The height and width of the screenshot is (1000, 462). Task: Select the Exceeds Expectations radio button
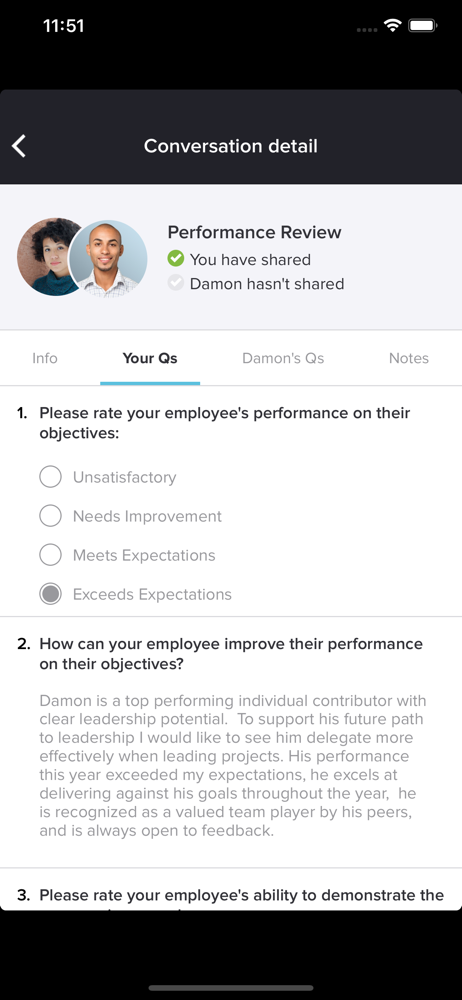tap(50, 594)
